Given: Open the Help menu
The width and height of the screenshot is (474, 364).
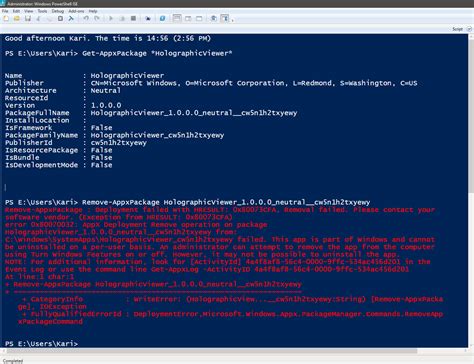Looking at the screenshot, I should (x=93, y=11).
